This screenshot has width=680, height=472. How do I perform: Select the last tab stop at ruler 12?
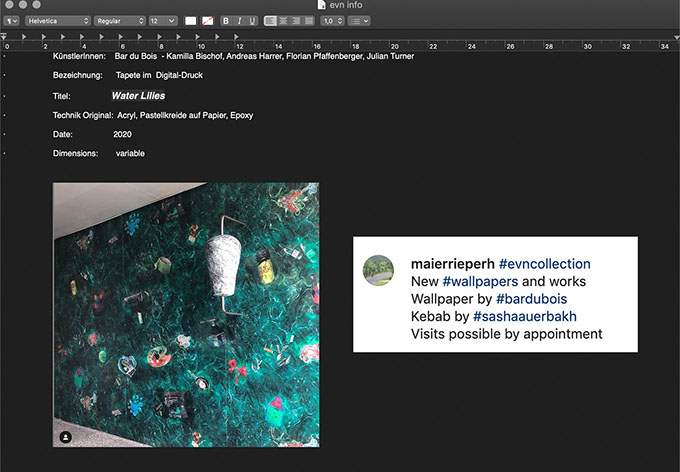coord(236,37)
